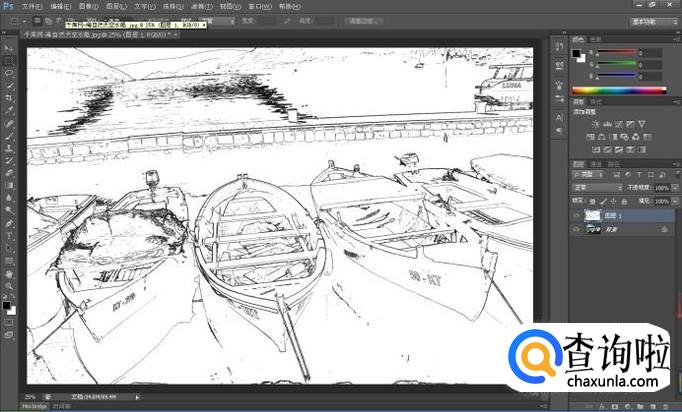Open Adjustments panel flyout menu
The height and width of the screenshot is (412, 682).
[677, 101]
